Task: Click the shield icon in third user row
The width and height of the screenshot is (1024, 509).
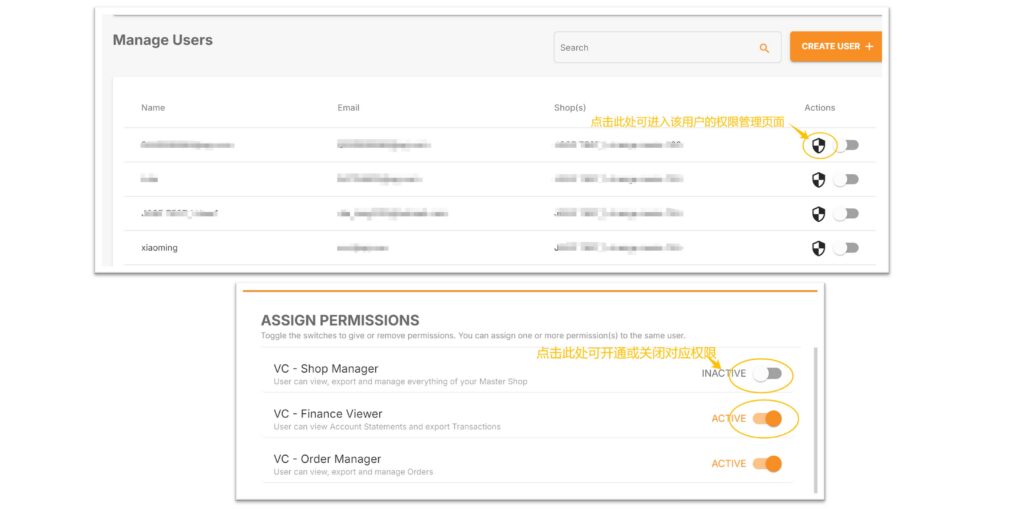Action: (x=818, y=214)
